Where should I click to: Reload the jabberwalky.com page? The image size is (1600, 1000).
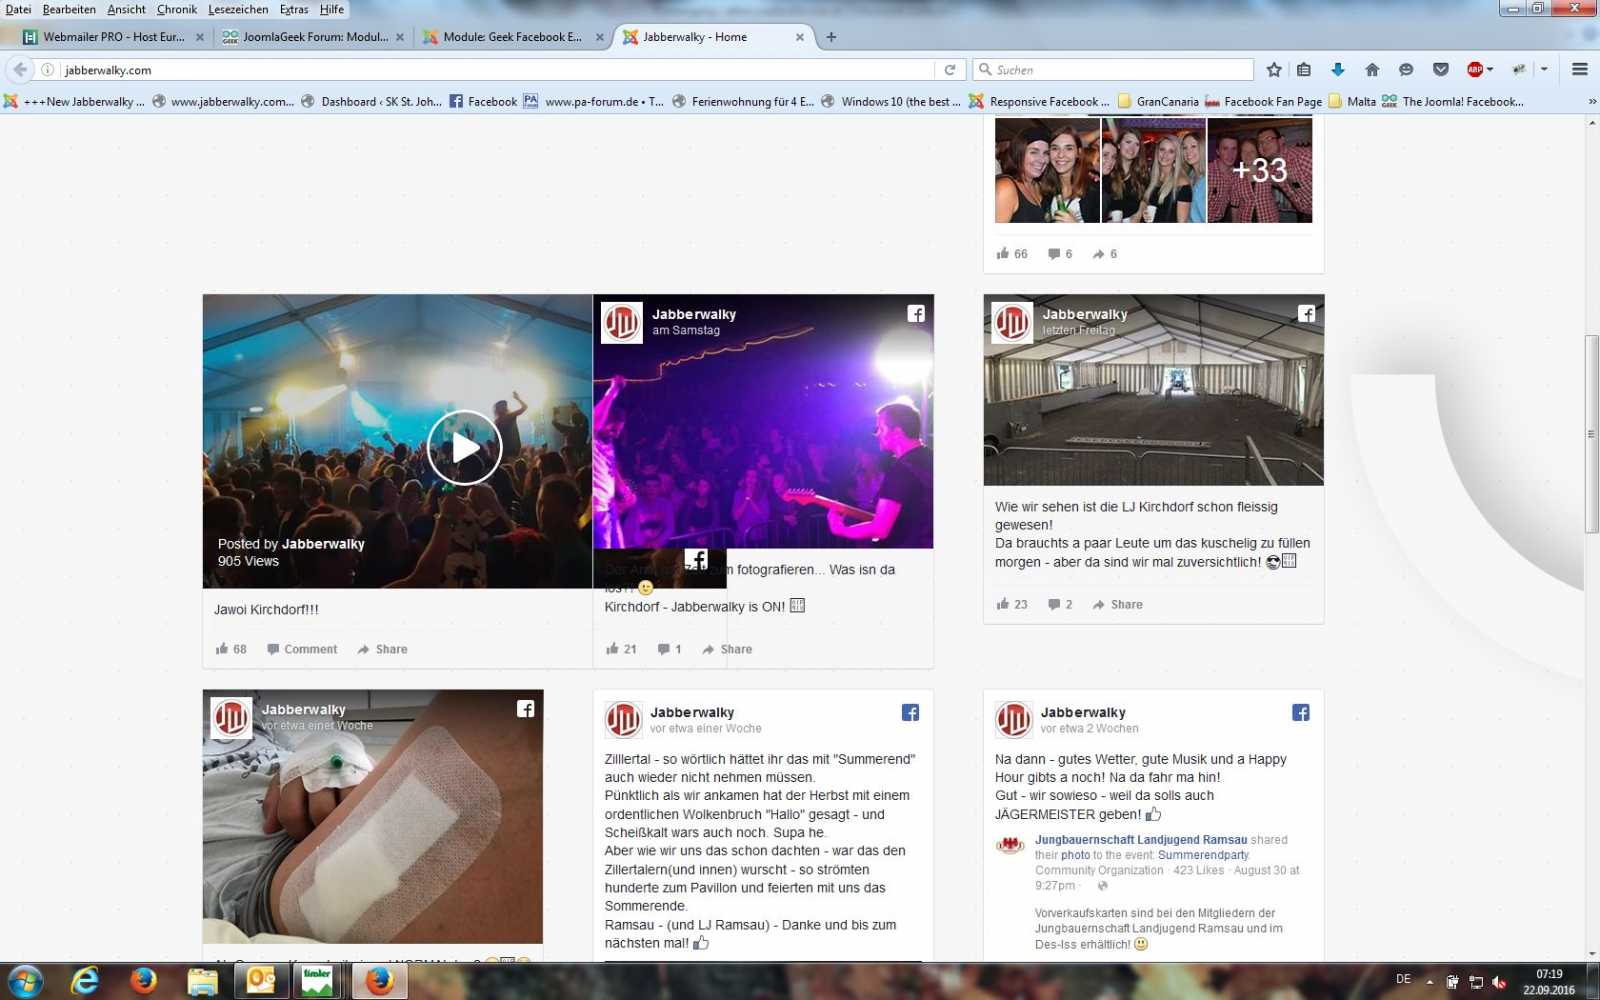(950, 70)
